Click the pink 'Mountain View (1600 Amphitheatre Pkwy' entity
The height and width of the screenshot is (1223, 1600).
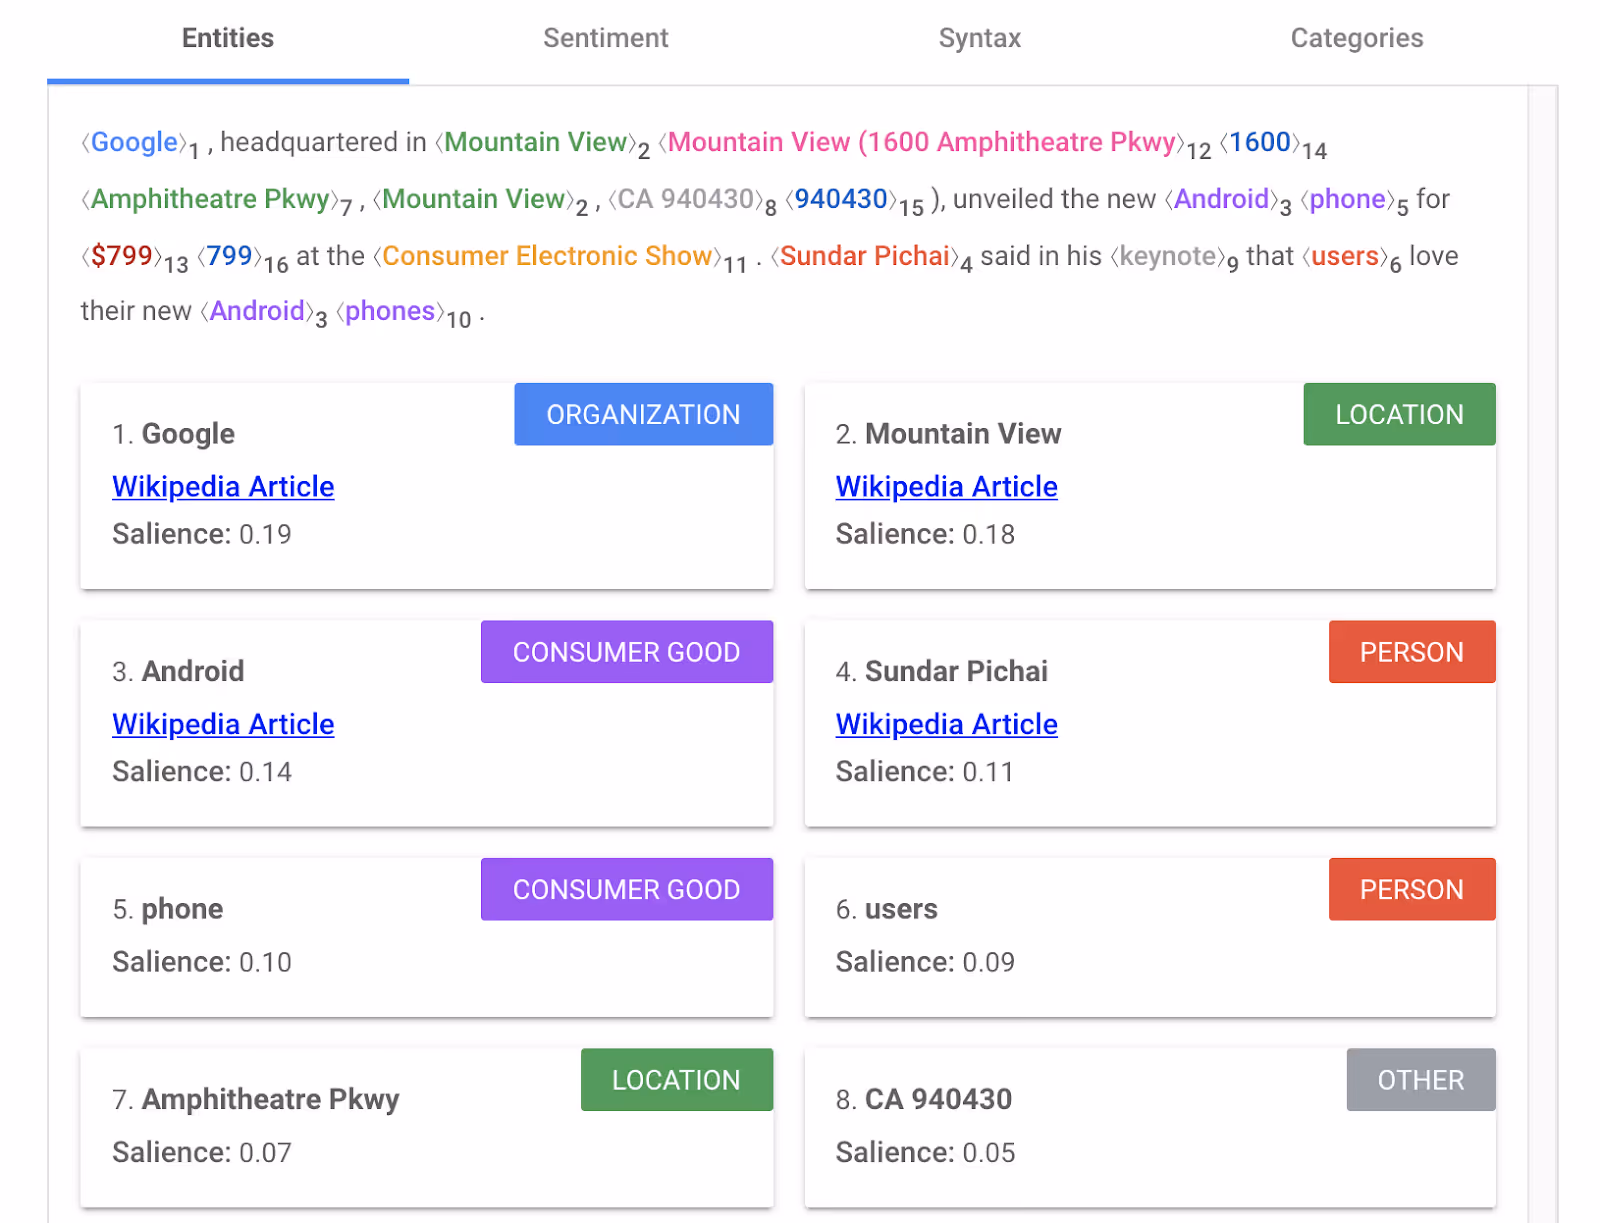click(x=921, y=143)
